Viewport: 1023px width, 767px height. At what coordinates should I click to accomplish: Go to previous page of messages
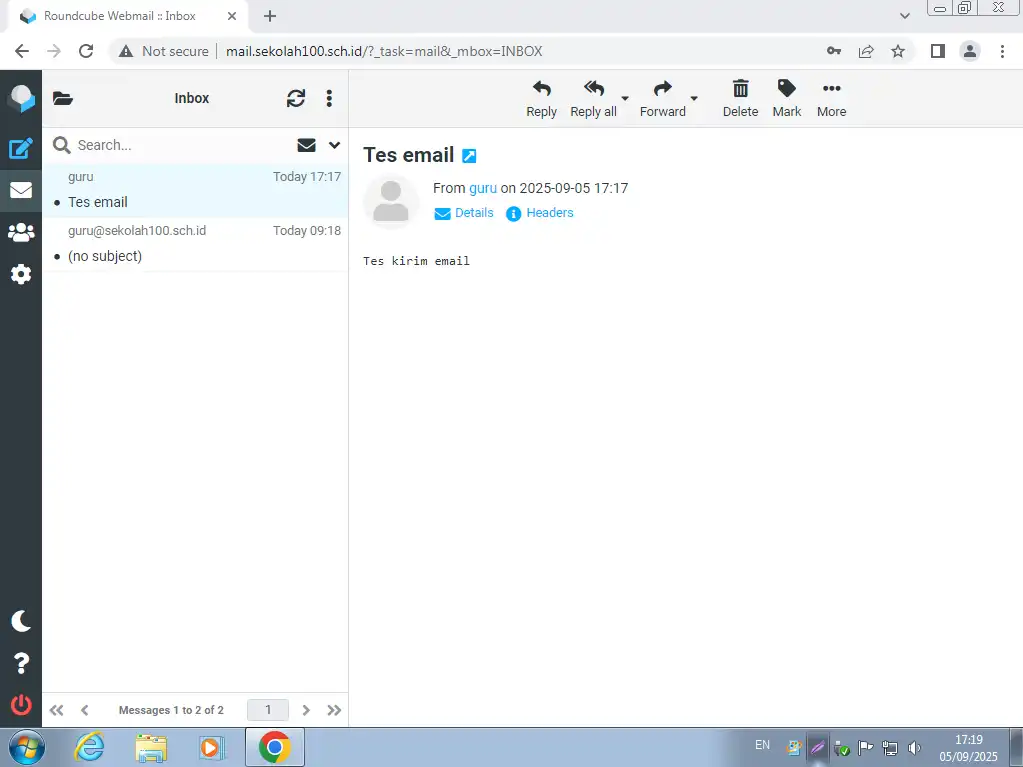[x=85, y=710]
